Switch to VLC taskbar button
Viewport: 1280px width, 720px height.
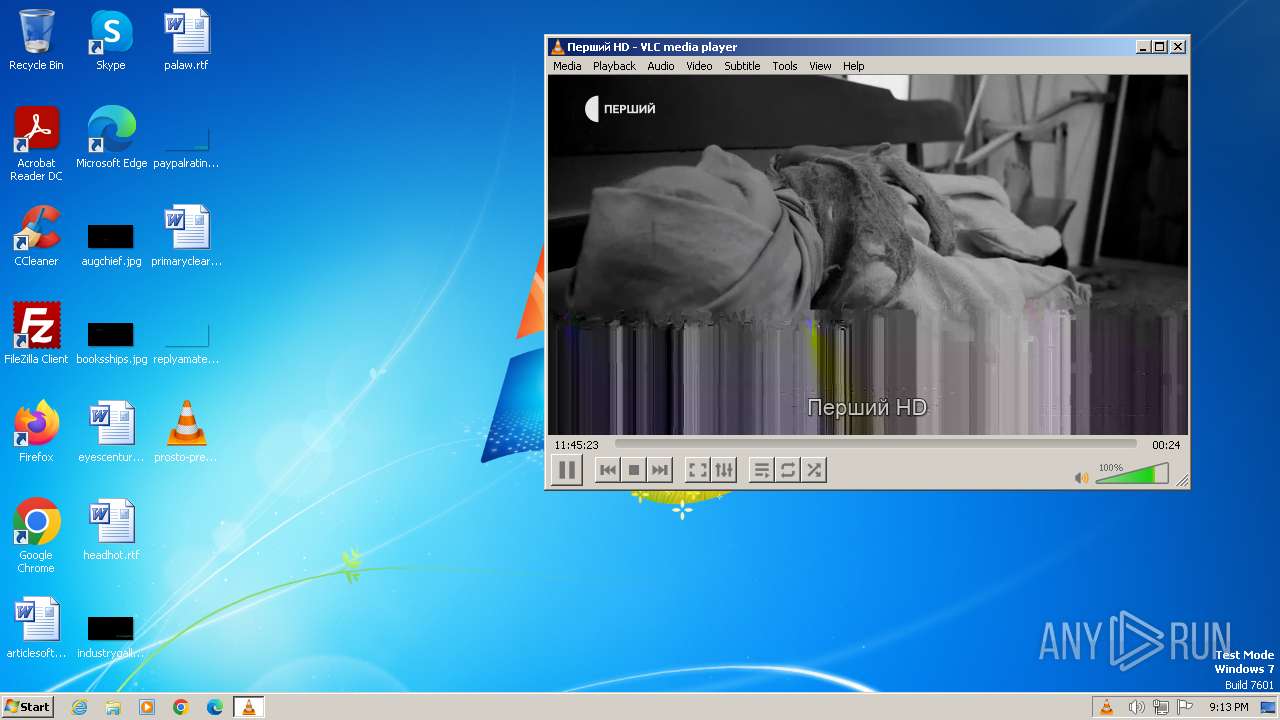(249, 707)
